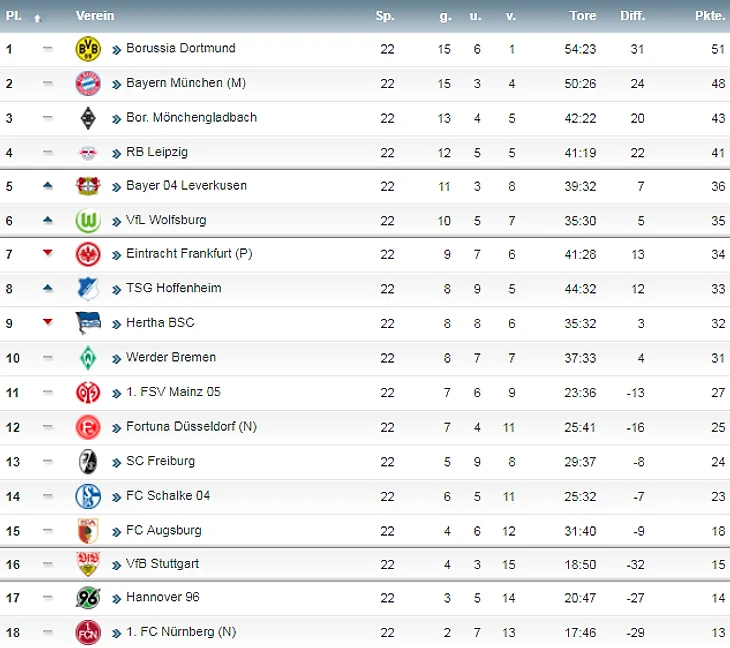Screen dimensions: 730x648
Task: Select the Verein column header
Action: (x=95, y=16)
